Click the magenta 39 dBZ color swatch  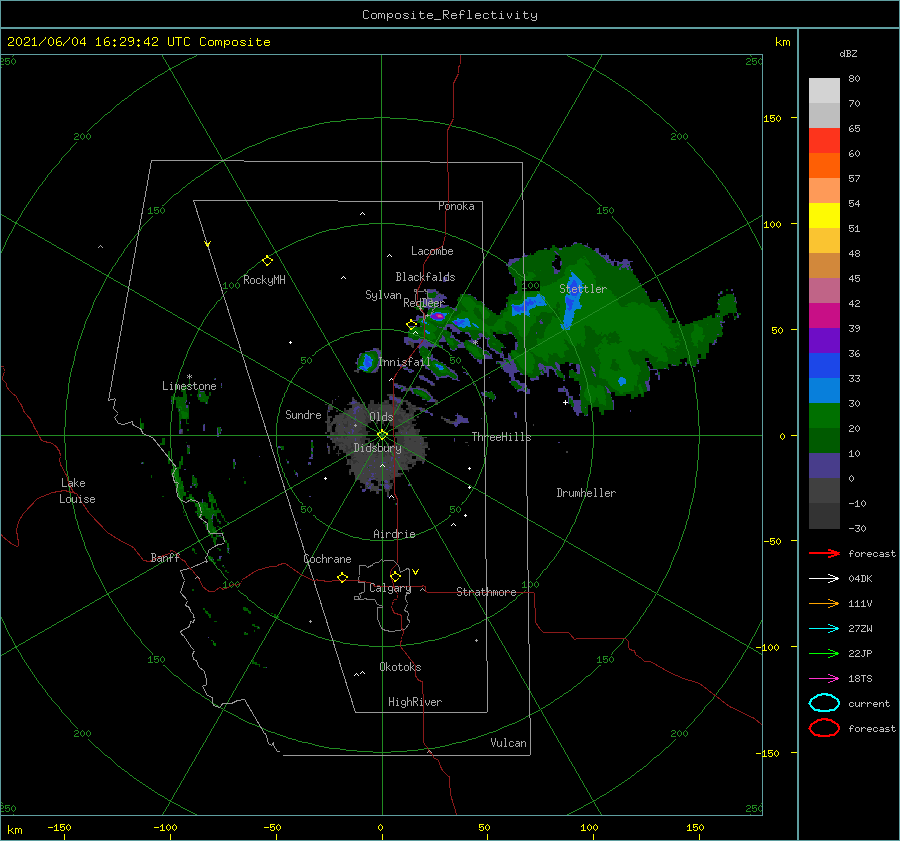[x=824, y=316]
